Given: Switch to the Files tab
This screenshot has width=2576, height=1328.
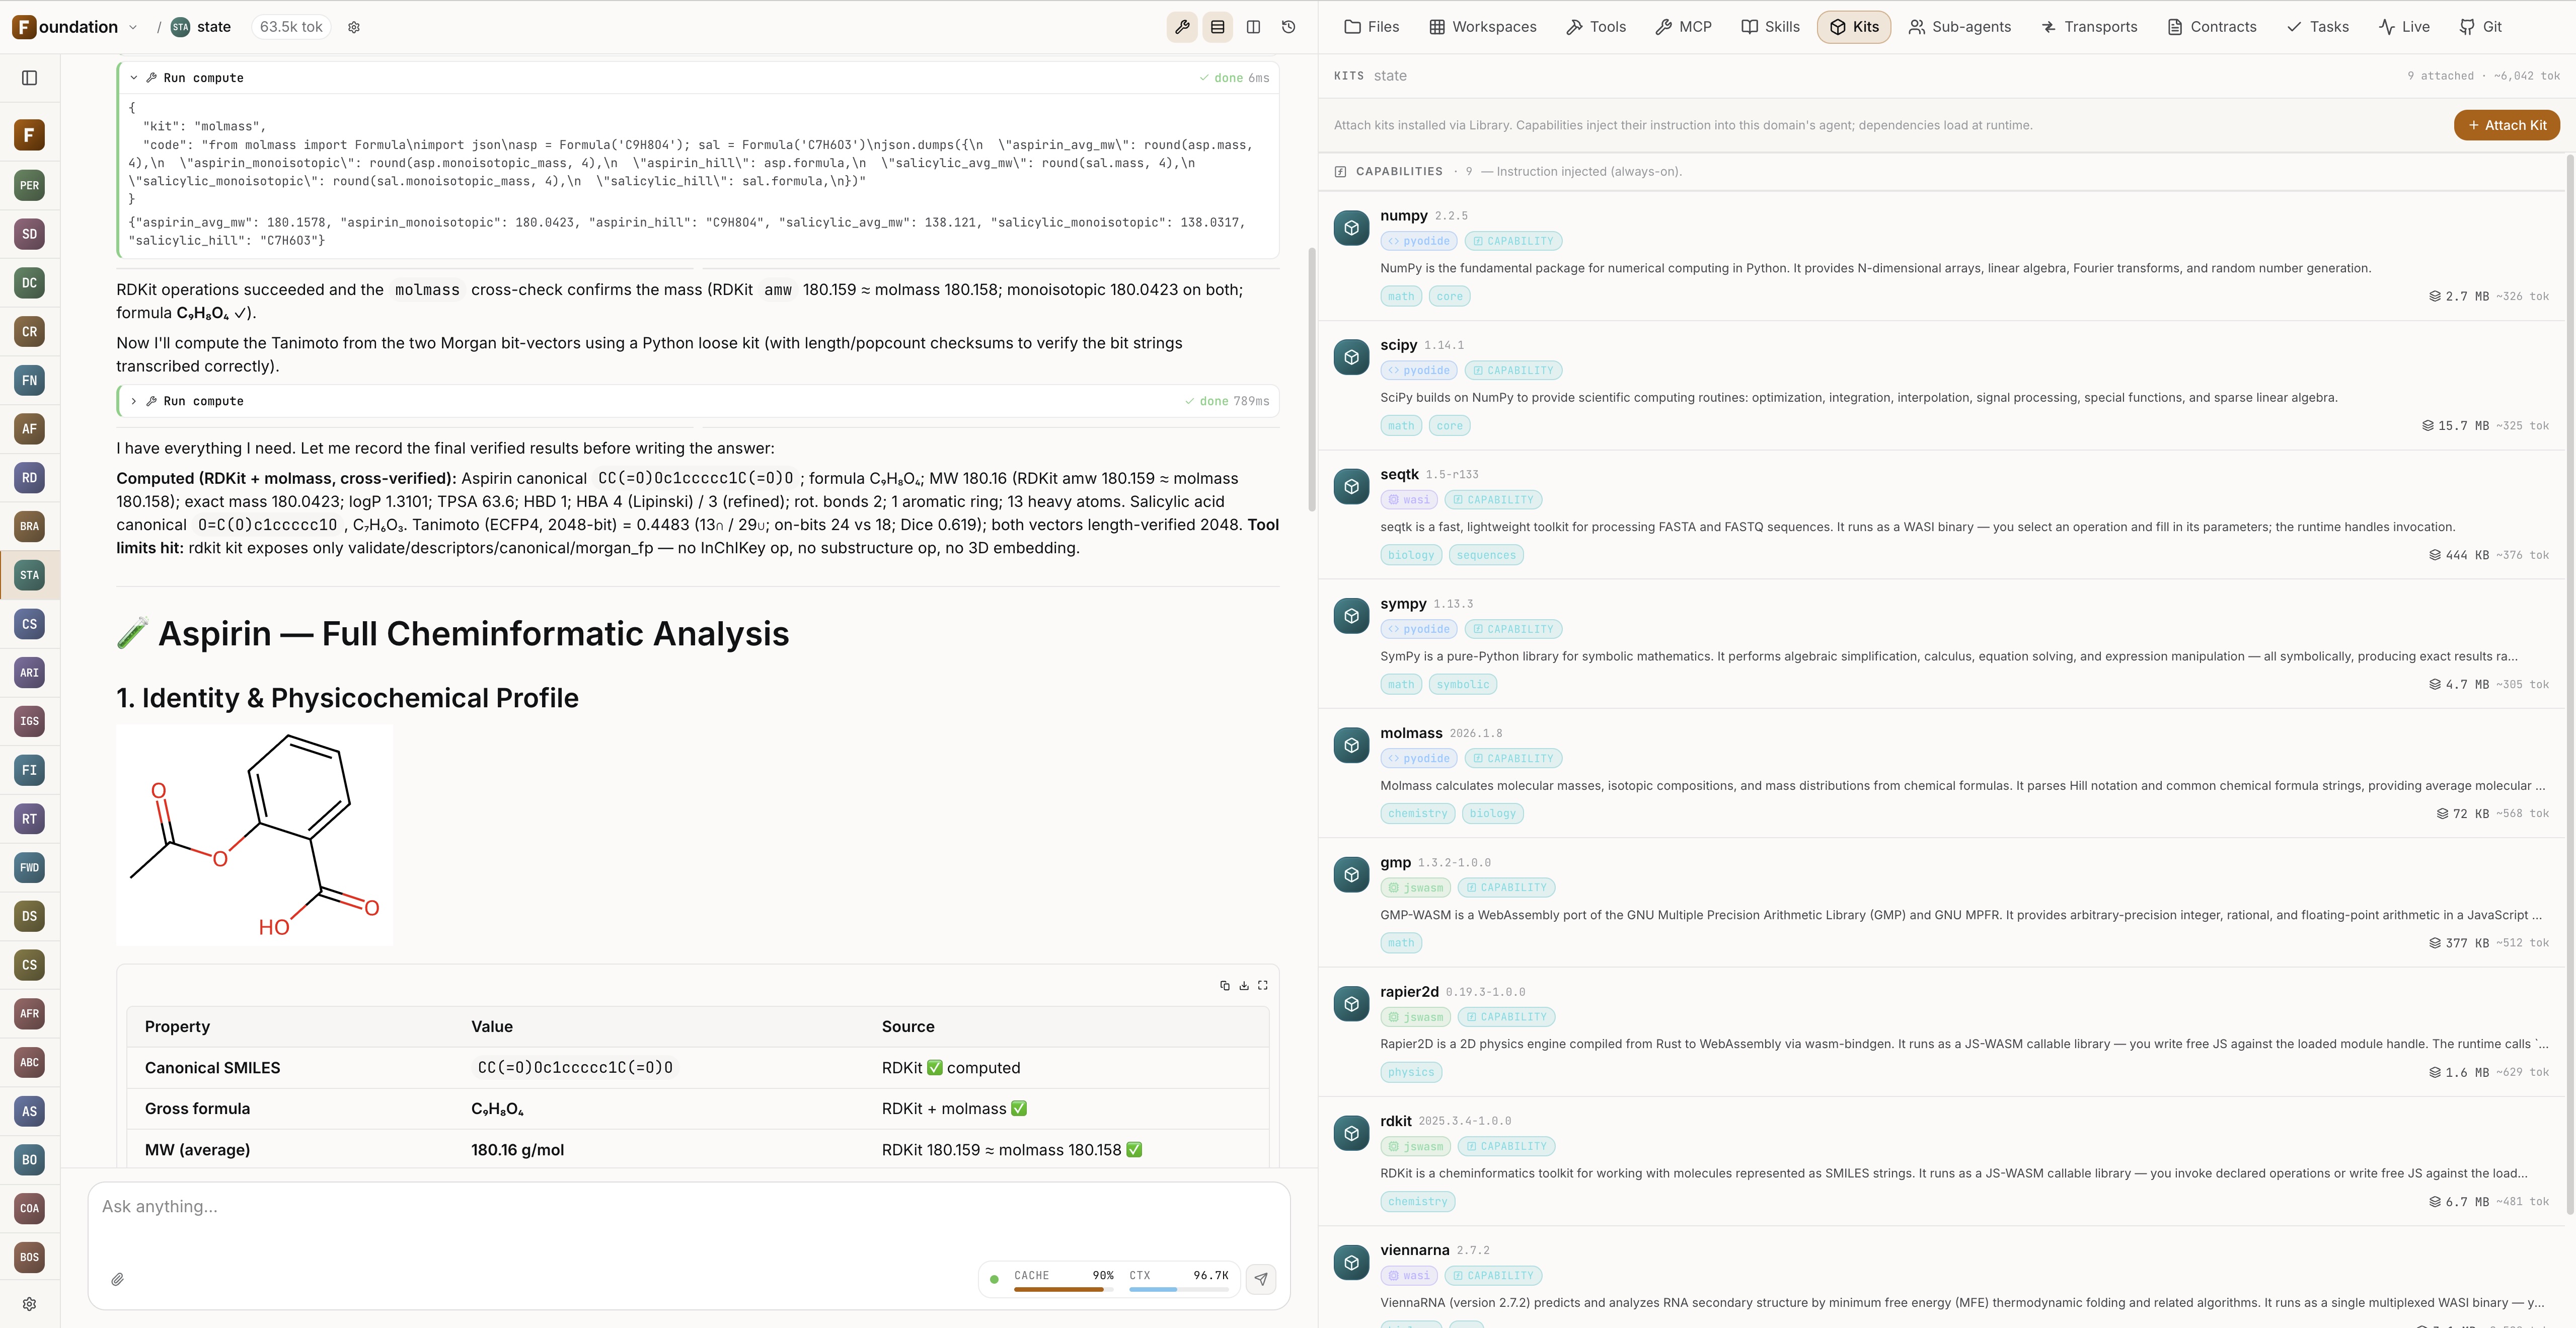Looking at the screenshot, I should click(x=1372, y=27).
